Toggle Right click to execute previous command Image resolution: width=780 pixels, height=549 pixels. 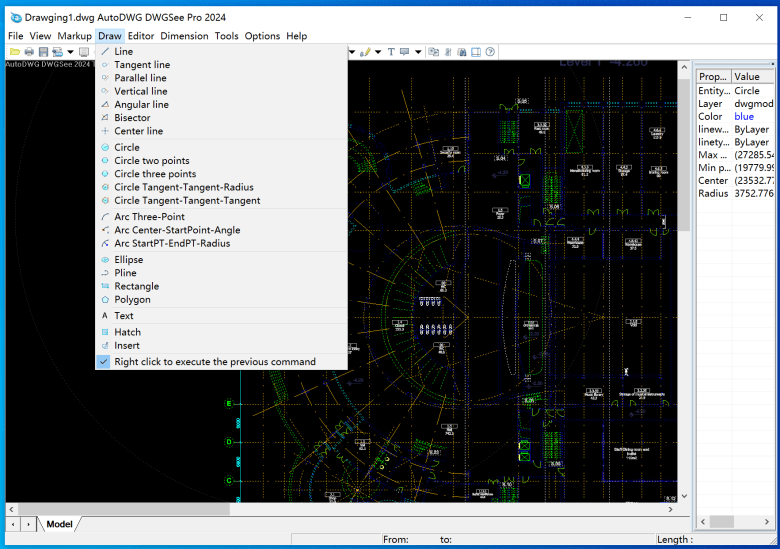[221, 362]
